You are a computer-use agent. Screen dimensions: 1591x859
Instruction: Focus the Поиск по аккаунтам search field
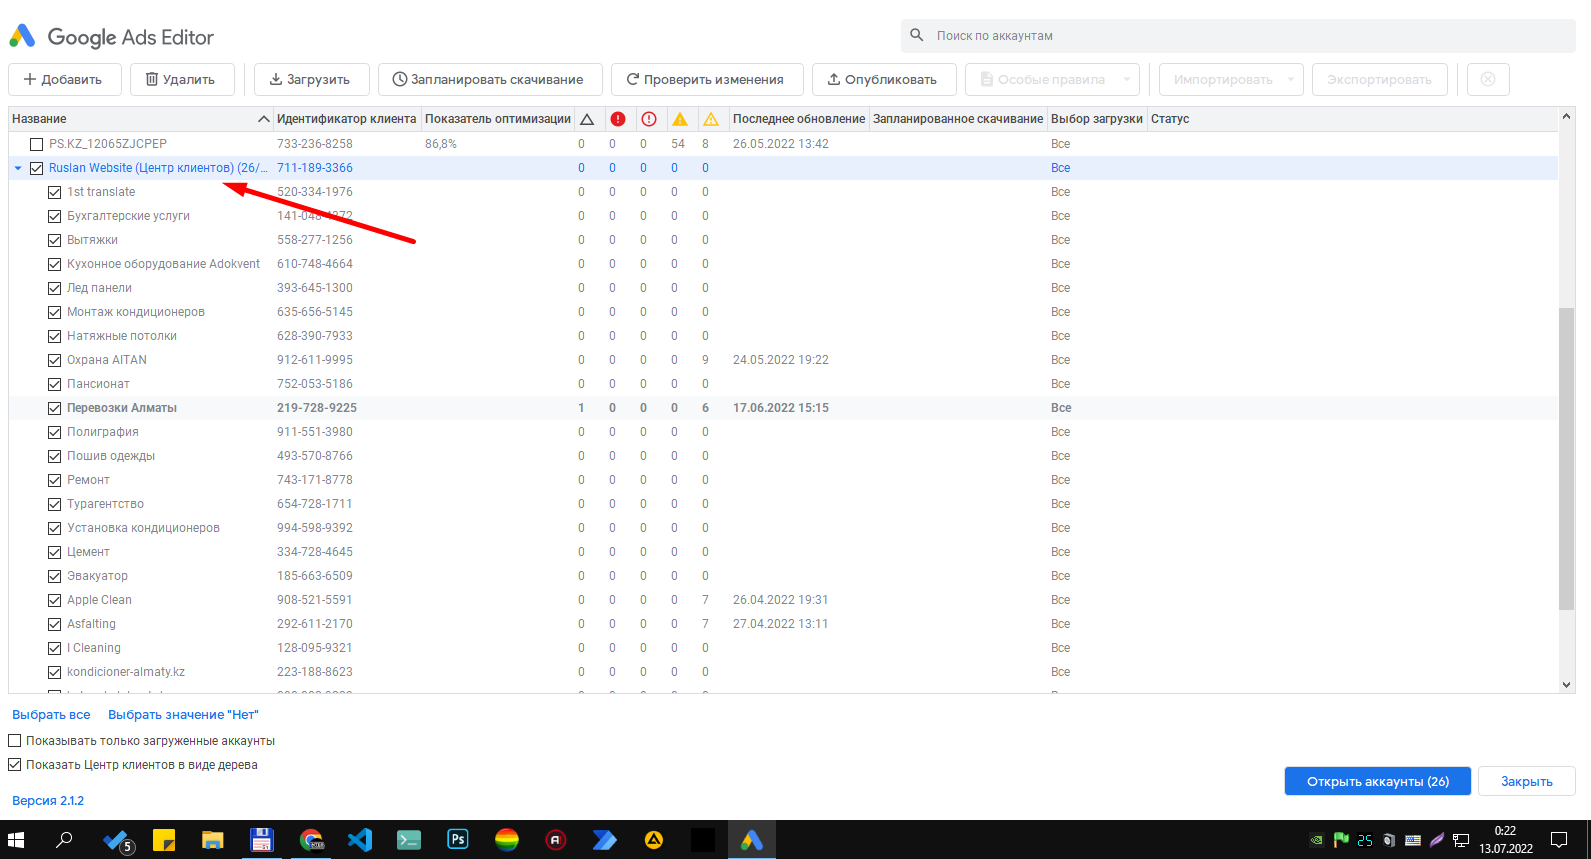click(1238, 35)
